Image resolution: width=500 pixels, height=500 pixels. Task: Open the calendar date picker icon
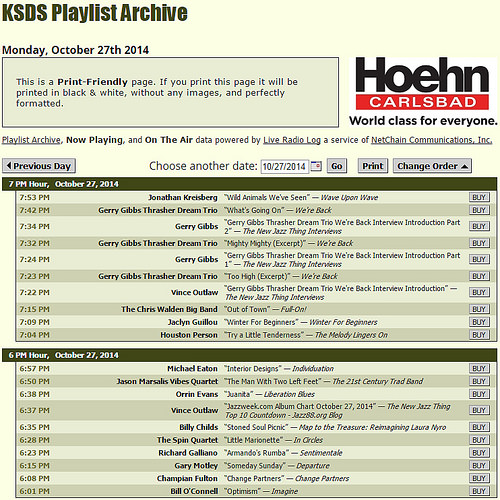316,166
